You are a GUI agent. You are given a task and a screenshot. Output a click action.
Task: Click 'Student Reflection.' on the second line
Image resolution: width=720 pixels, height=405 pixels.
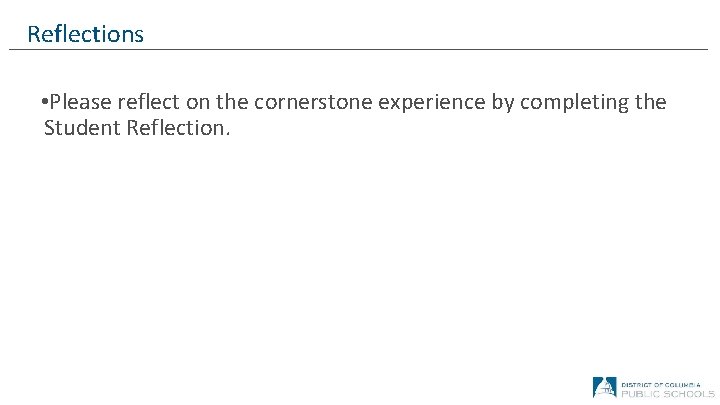(137, 128)
